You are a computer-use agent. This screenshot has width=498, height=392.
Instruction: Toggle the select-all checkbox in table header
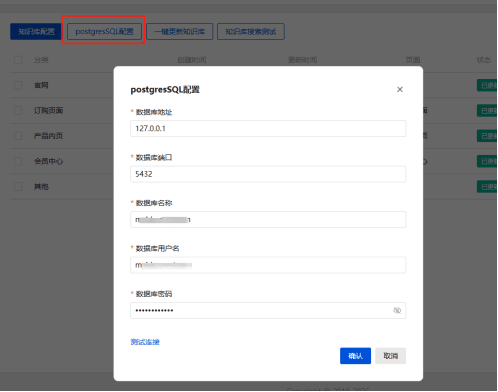point(18,60)
